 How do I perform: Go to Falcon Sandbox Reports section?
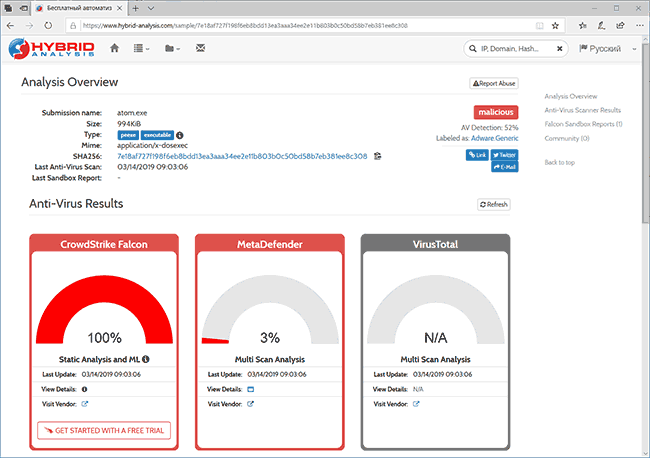tap(583, 124)
